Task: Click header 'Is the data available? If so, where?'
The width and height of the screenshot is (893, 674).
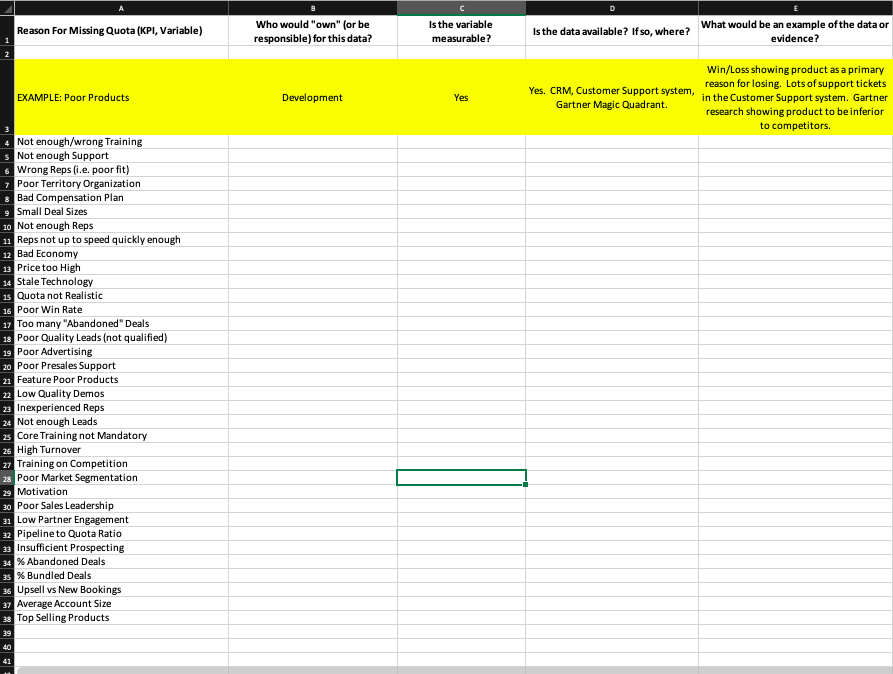Action: (612, 31)
